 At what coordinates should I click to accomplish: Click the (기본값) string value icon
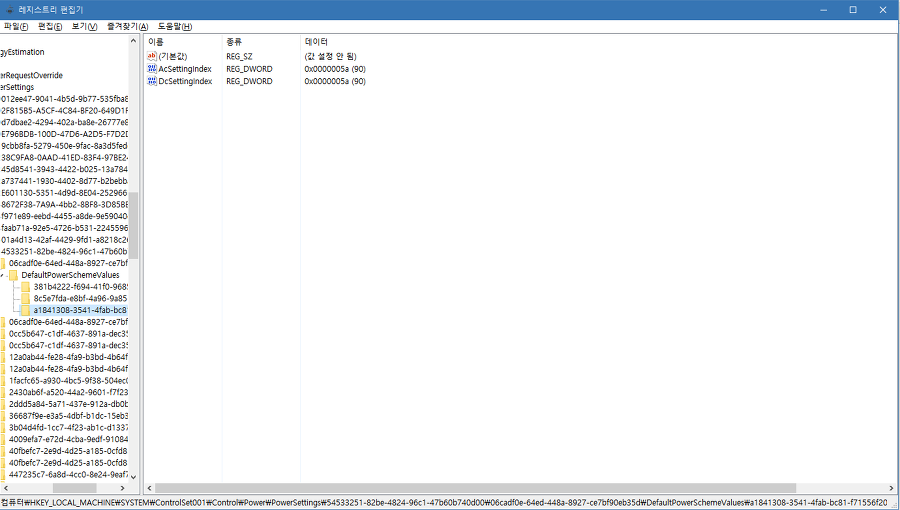pos(152,57)
